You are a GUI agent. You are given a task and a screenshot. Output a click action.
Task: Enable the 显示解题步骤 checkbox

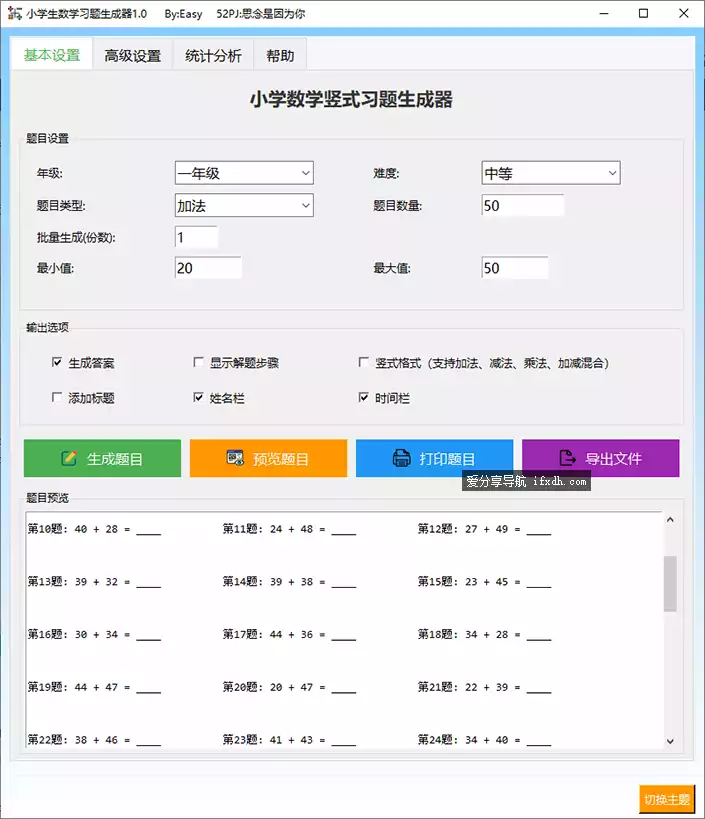198,362
